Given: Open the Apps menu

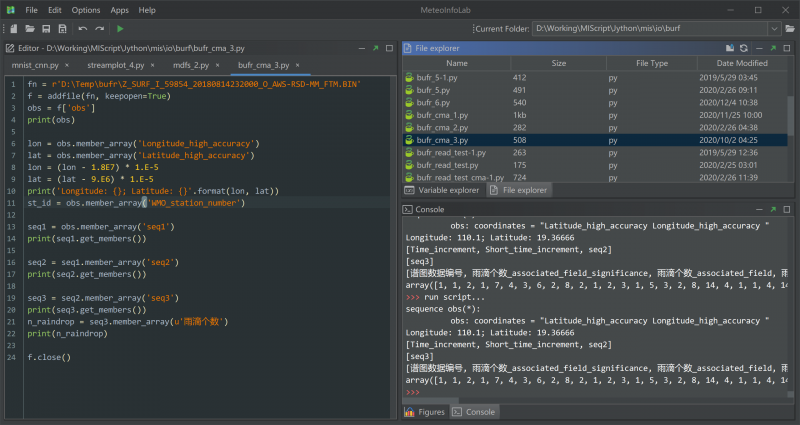Looking at the screenshot, I should coord(119,9).
